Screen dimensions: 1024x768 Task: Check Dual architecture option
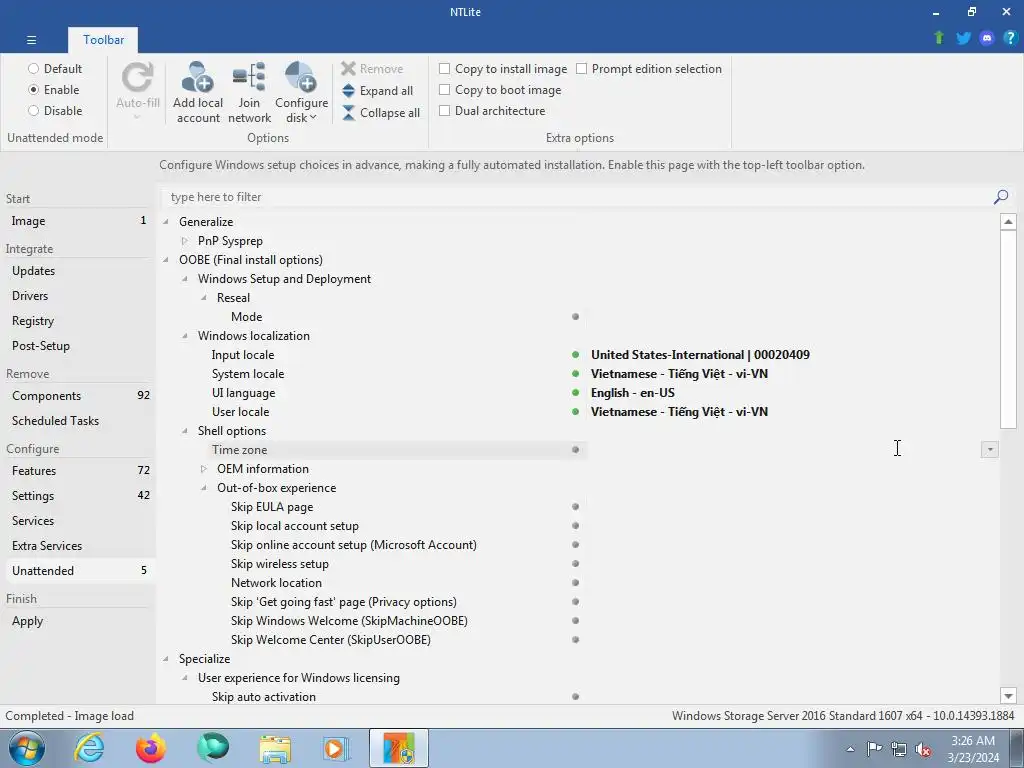[445, 110]
